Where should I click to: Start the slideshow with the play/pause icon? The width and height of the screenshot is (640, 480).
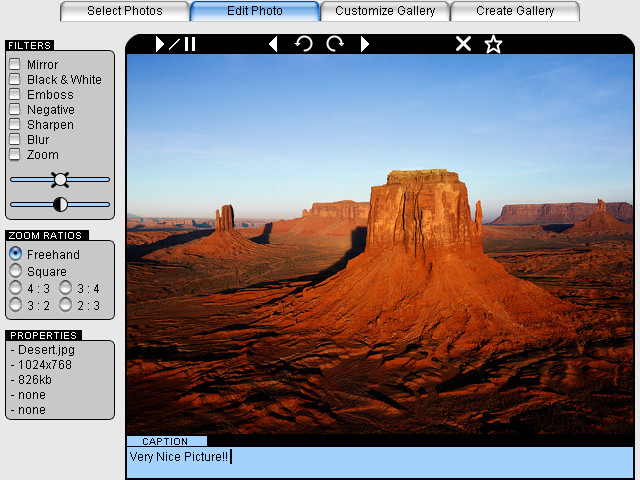[x=176, y=44]
